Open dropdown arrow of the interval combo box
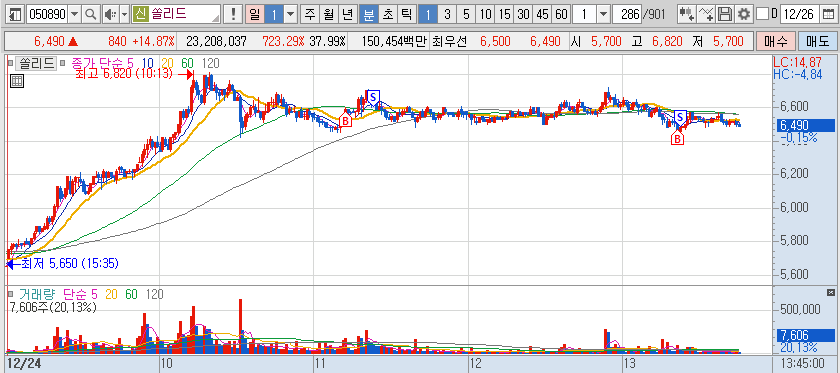 (x=603, y=14)
